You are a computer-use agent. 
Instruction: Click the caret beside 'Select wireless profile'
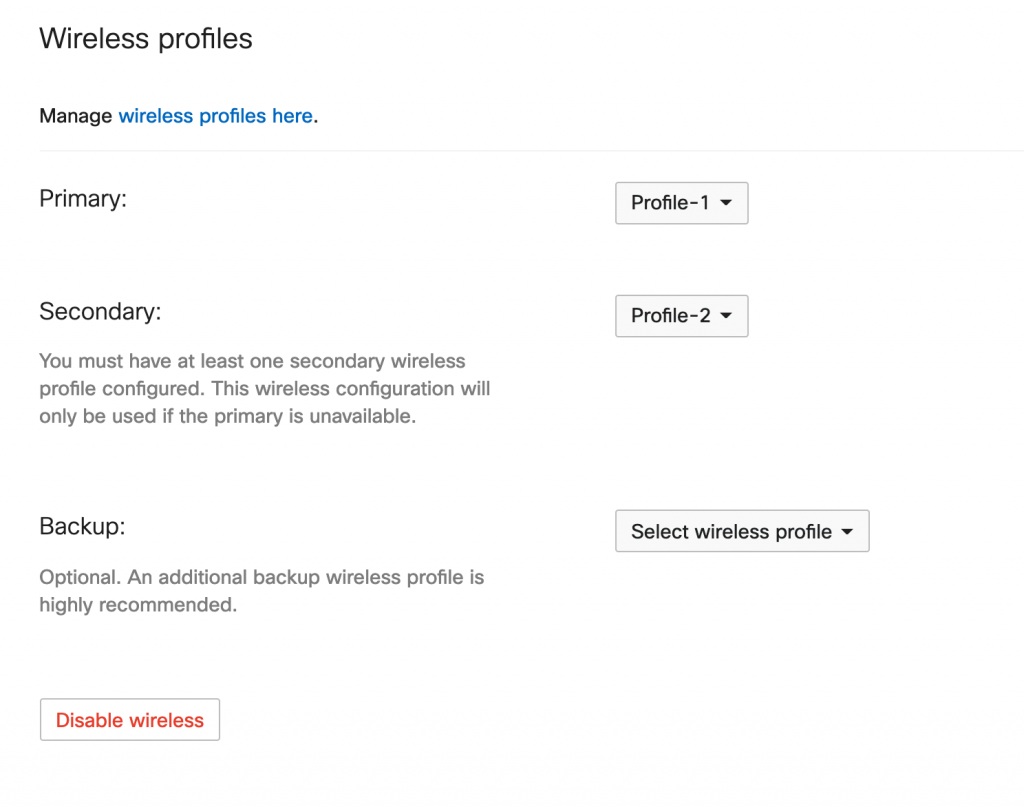pos(848,532)
